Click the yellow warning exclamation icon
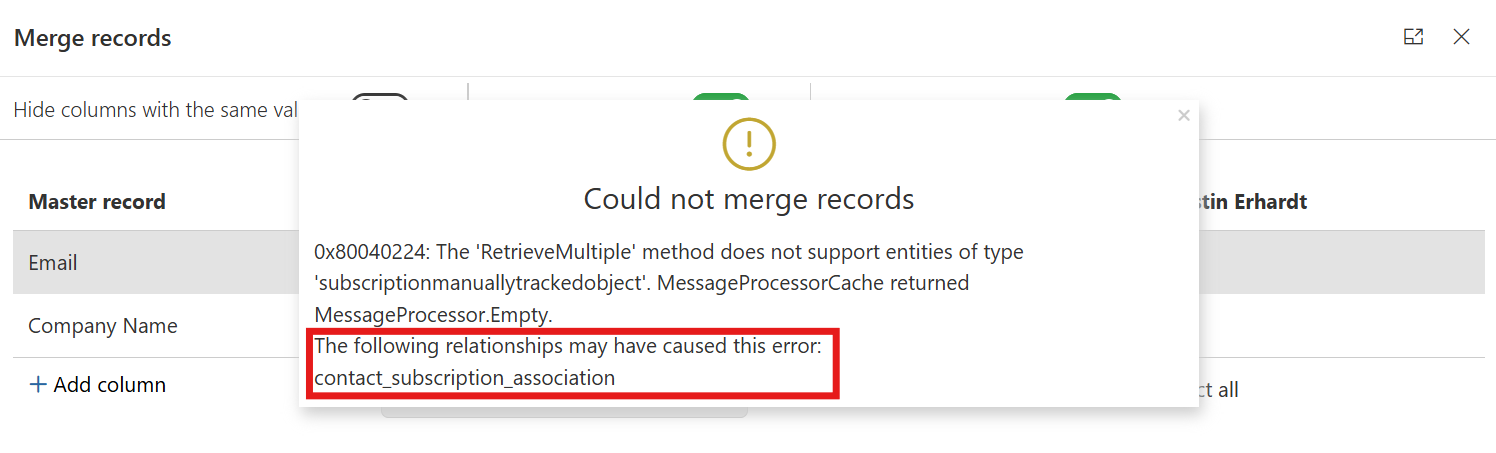This screenshot has width=1496, height=453. tap(749, 144)
